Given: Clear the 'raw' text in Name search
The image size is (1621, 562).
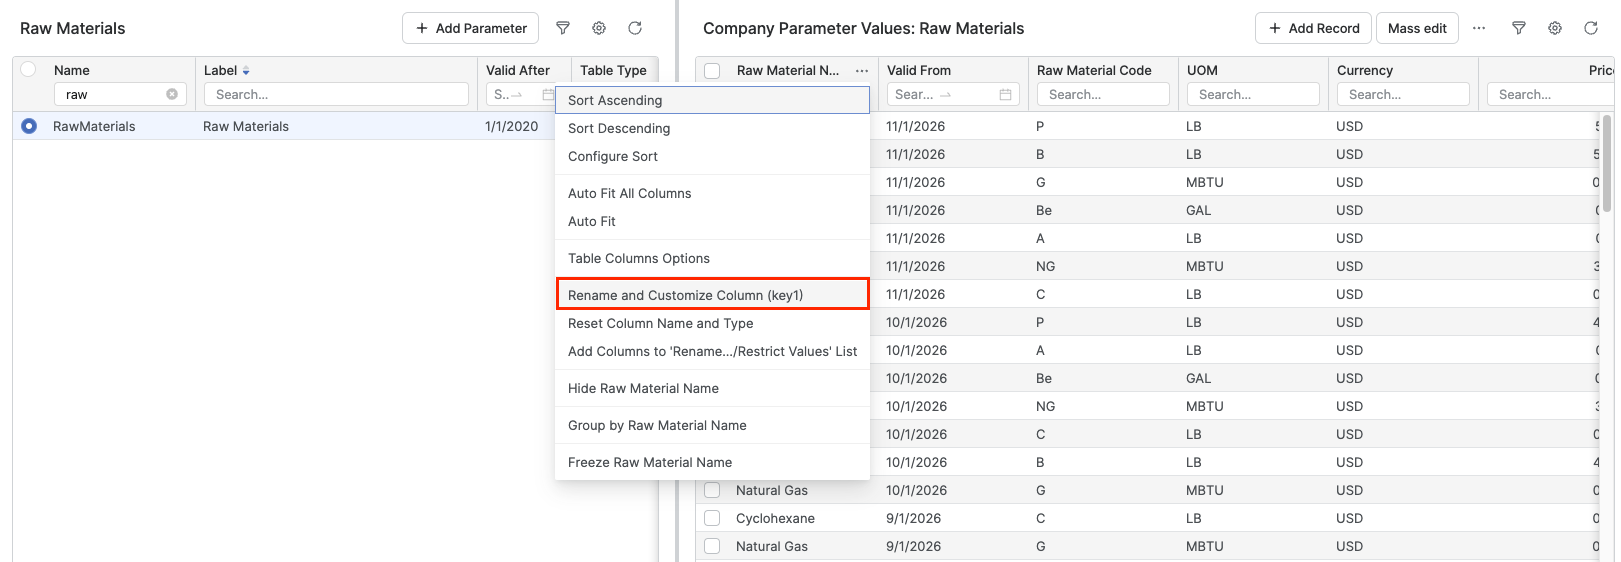Looking at the screenshot, I should 172,94.
